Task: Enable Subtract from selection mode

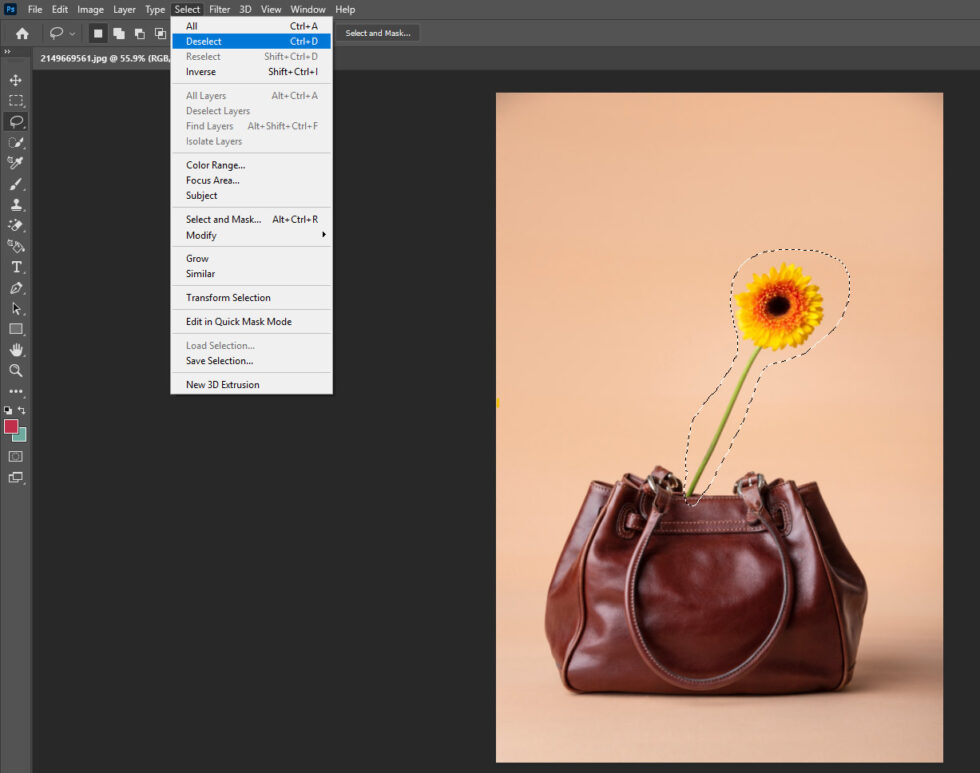Action: point(139,33)
